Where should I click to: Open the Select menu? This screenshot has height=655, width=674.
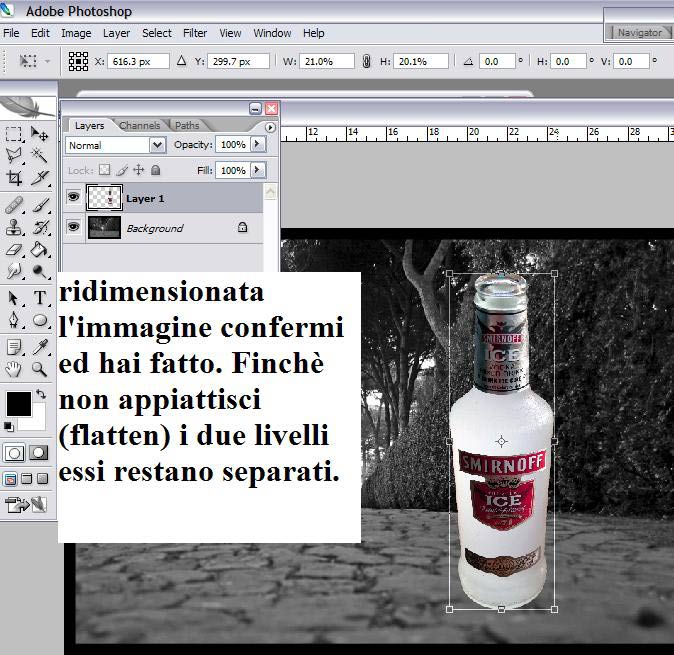coord(157,33)
